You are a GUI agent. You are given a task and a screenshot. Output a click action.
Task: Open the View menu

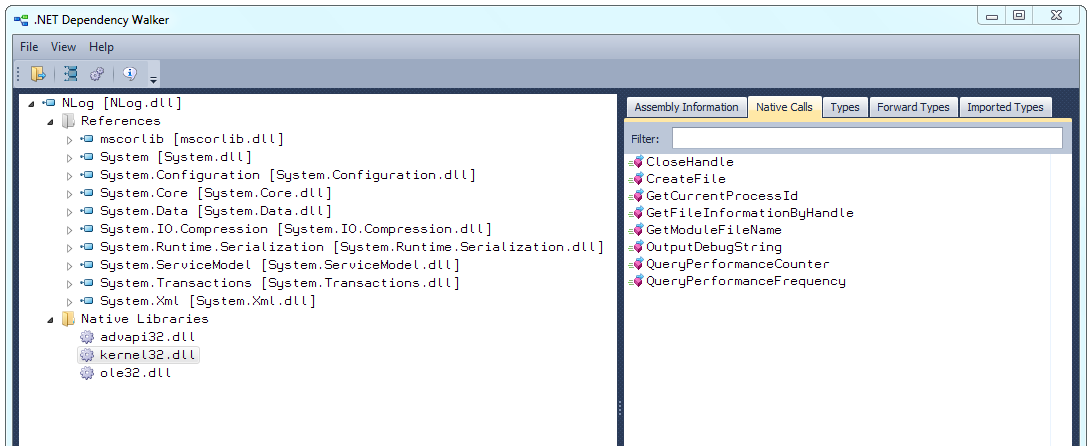tap(63, 47)
